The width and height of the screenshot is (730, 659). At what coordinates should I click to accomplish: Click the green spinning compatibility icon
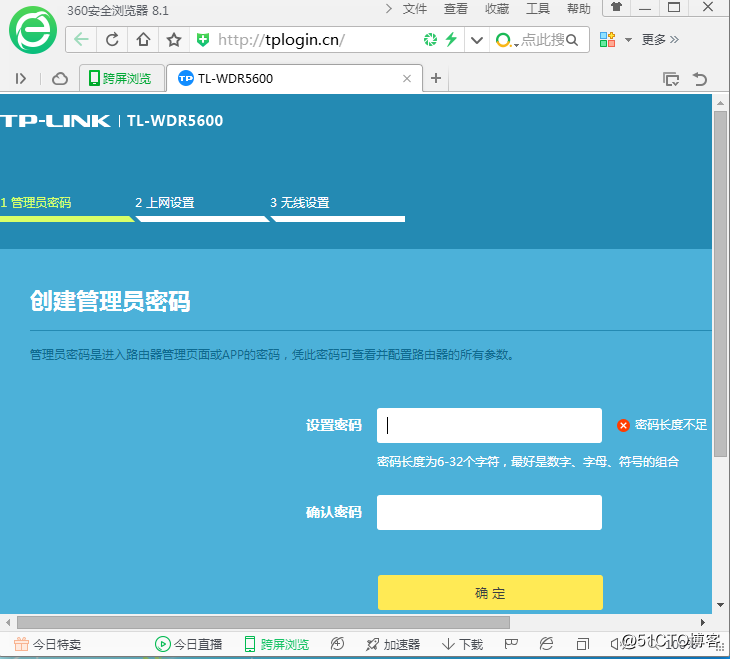431,40
